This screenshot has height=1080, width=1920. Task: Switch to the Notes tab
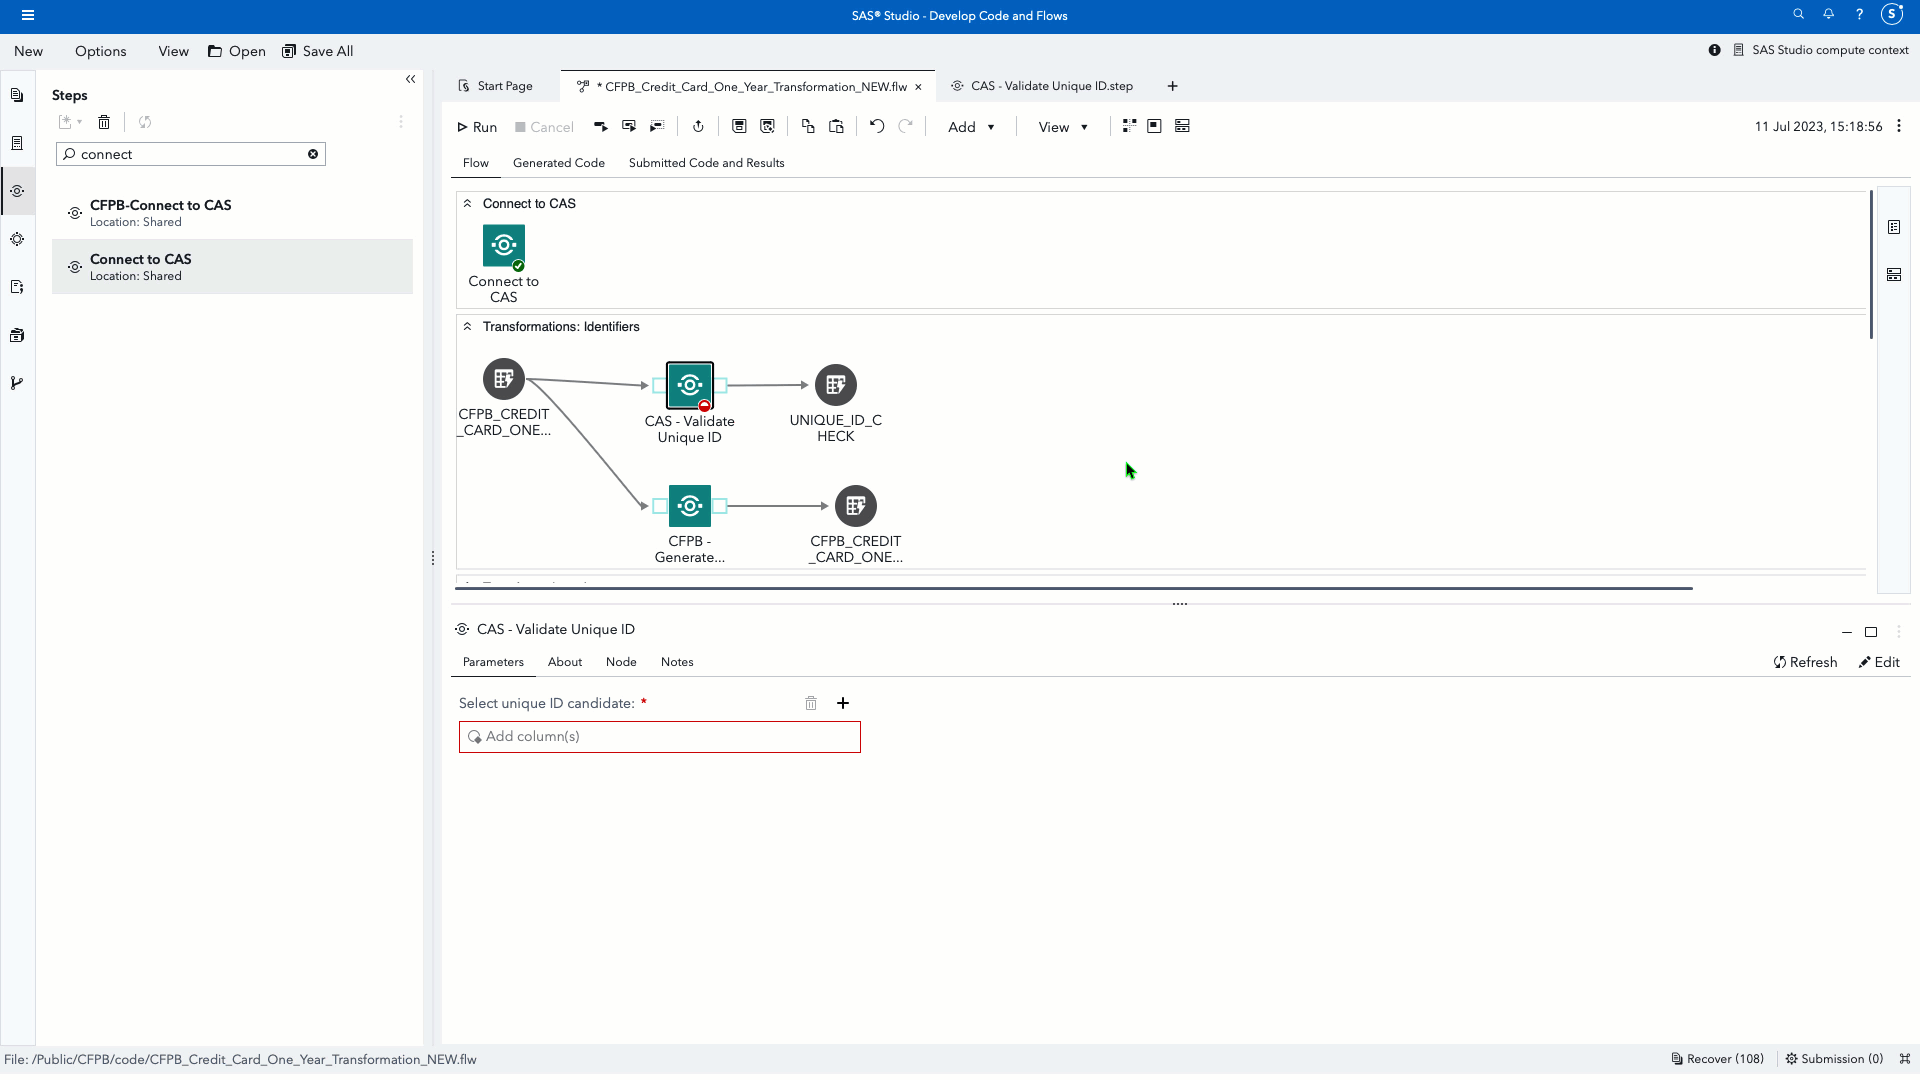[677, 662]
